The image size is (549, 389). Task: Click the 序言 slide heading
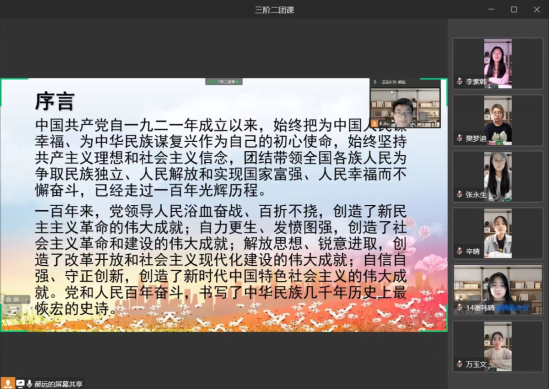click(x=55, y=101)
